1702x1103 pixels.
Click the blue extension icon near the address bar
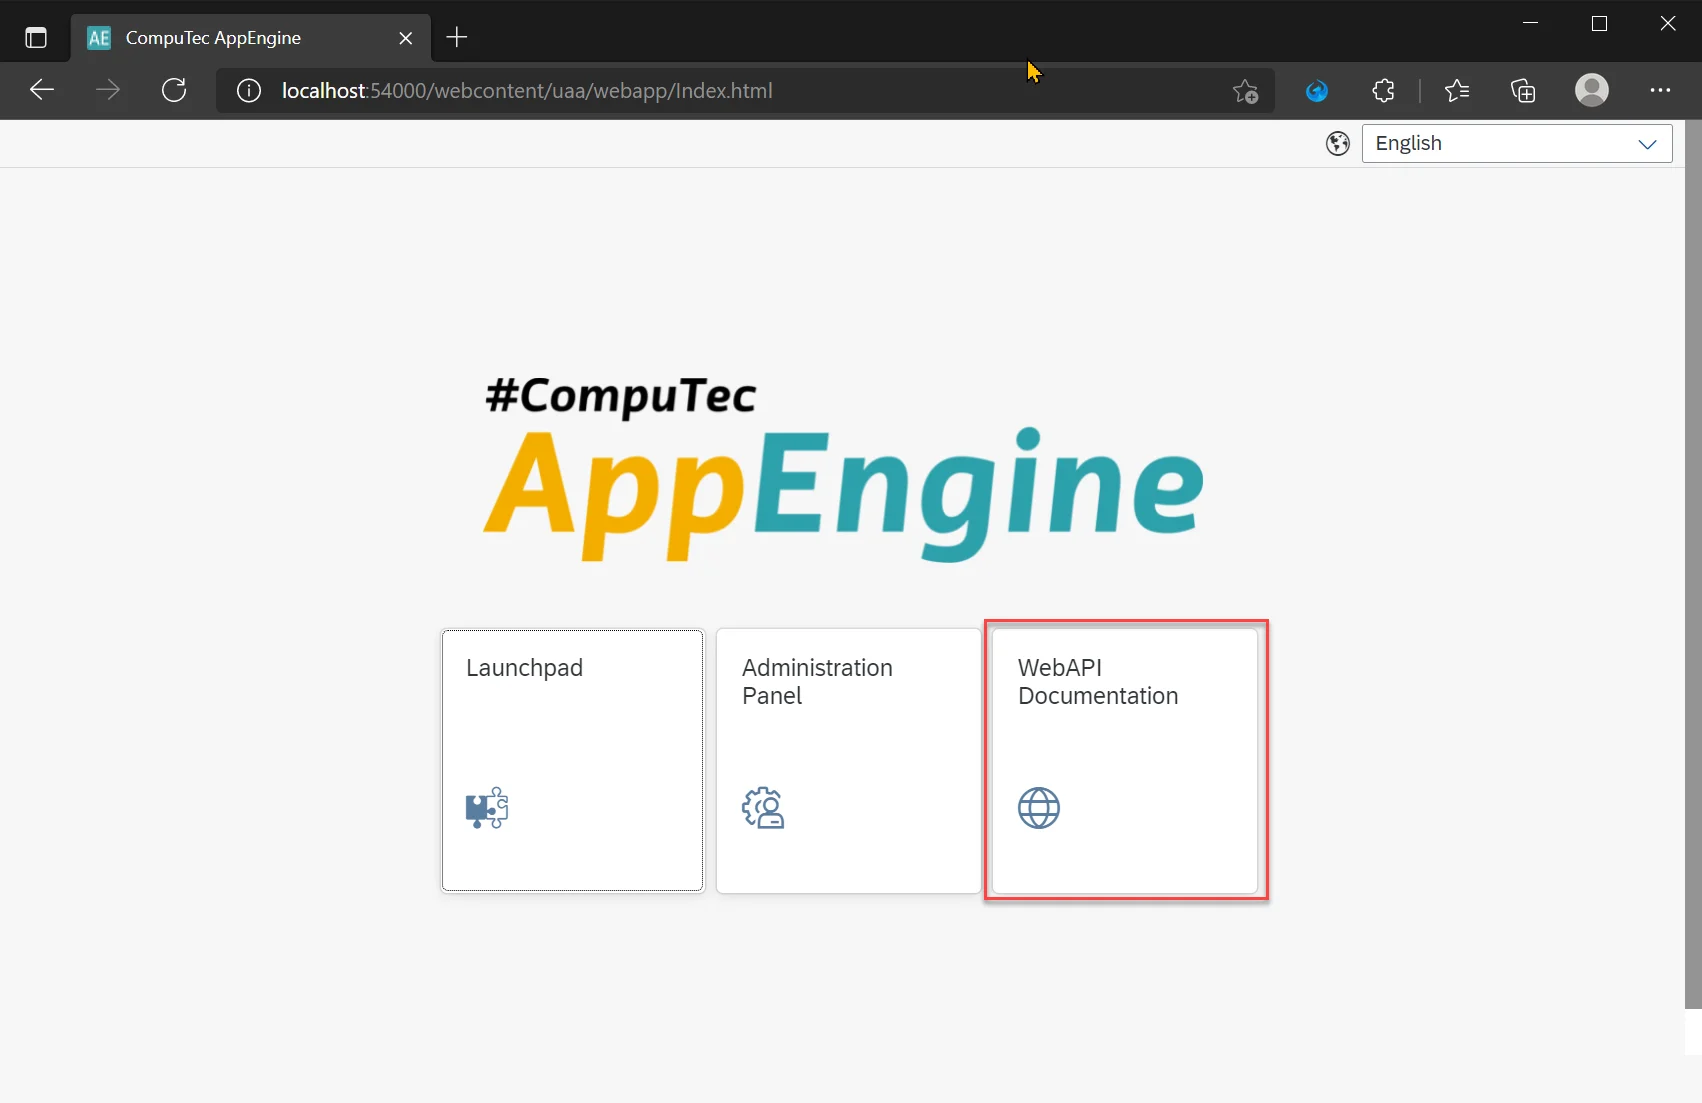click(x=1316, y=90)
